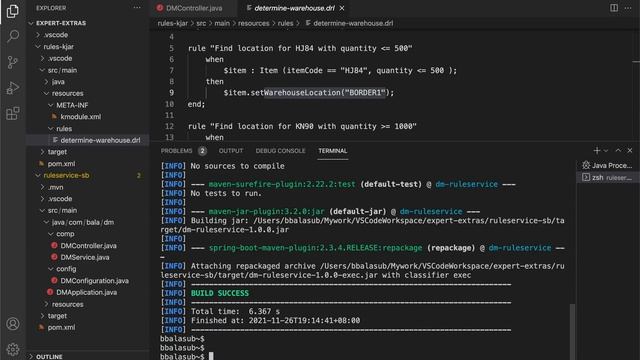
Task: Switch to the Debug Console tab
Action: coord(280,151)
